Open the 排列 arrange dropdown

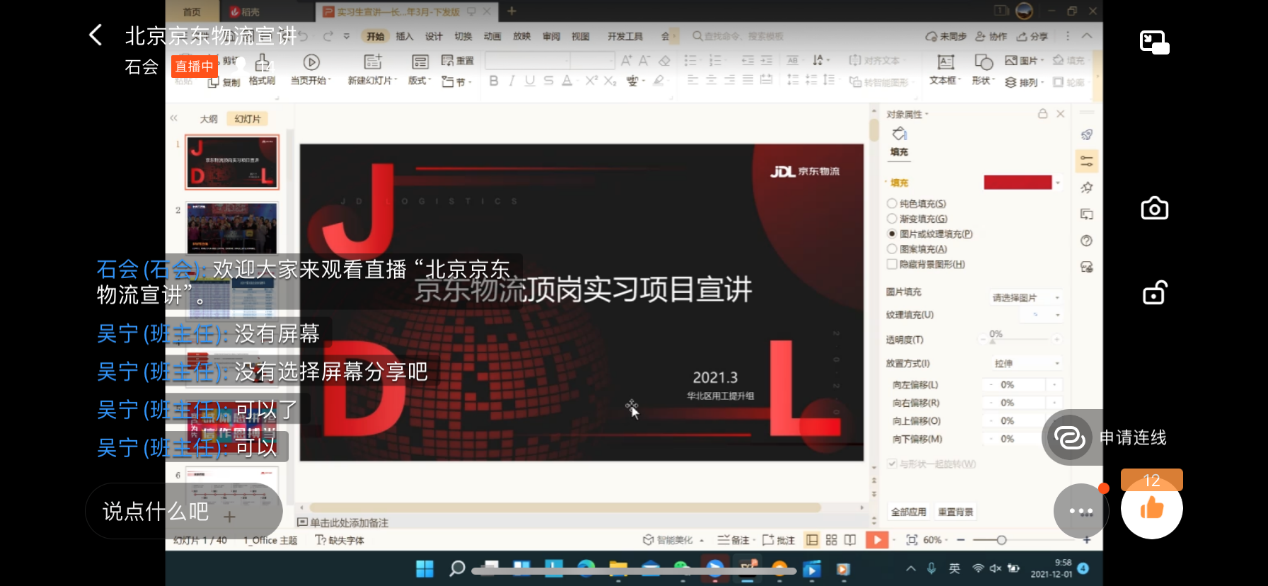pyautogui.click(x=1024, y=82)
